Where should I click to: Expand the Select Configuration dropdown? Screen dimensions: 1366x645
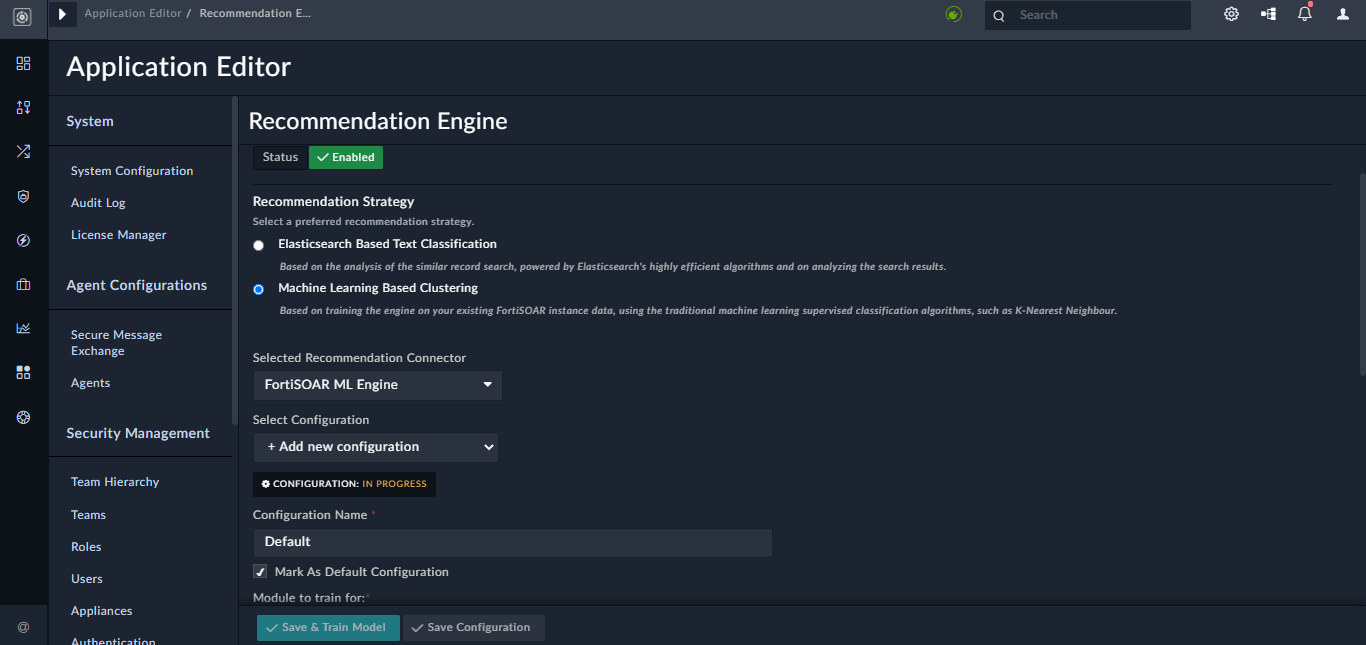pyautogui.click(x=375, y=447)
